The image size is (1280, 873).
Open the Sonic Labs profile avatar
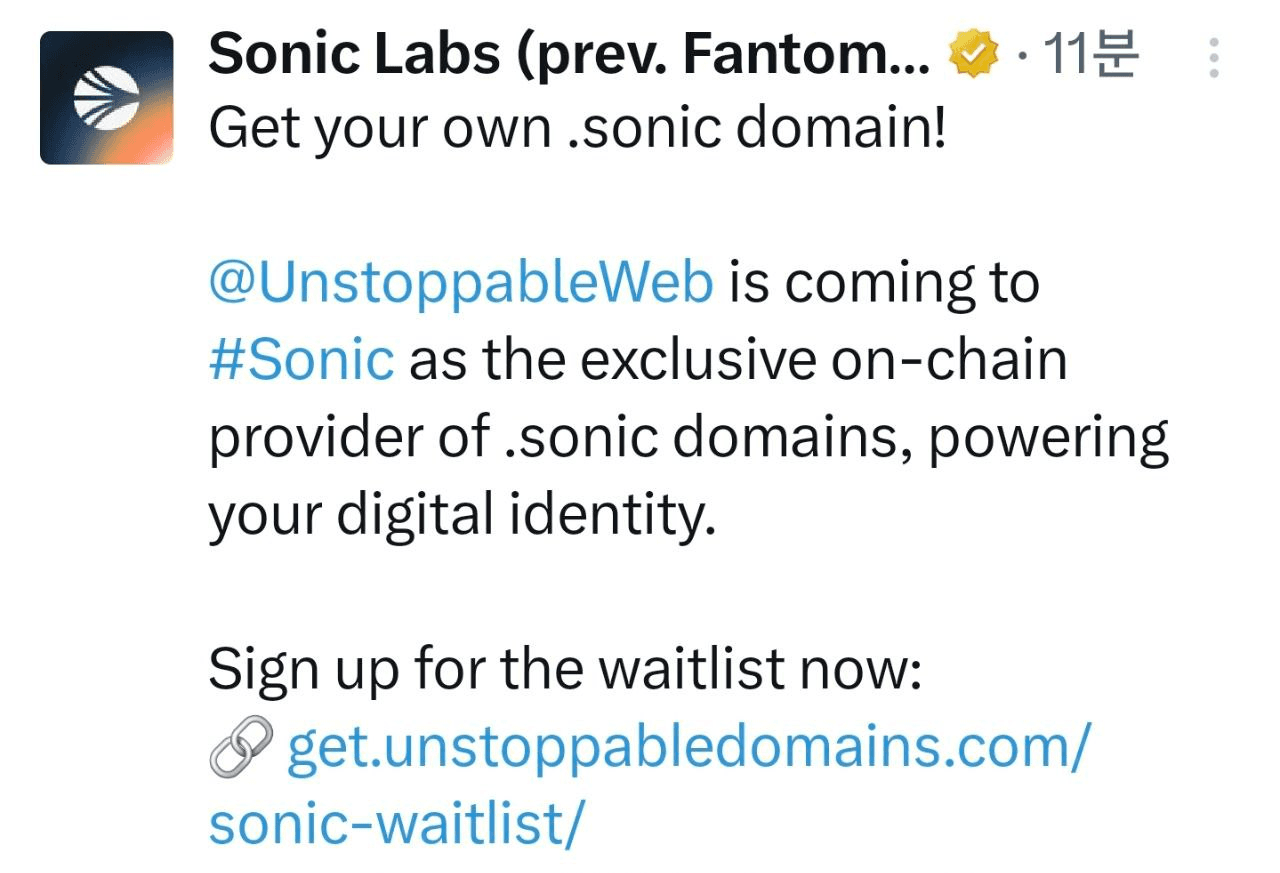click(x=107, y=98)
